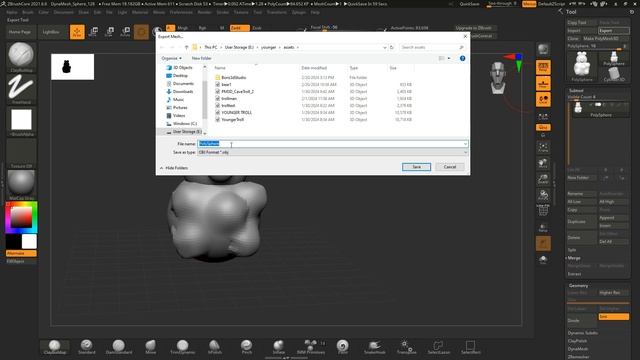The width and height of the screenshot is (640, 360).
Task: Click the camera head orientation gizmo
Action: tap(498, 78)
